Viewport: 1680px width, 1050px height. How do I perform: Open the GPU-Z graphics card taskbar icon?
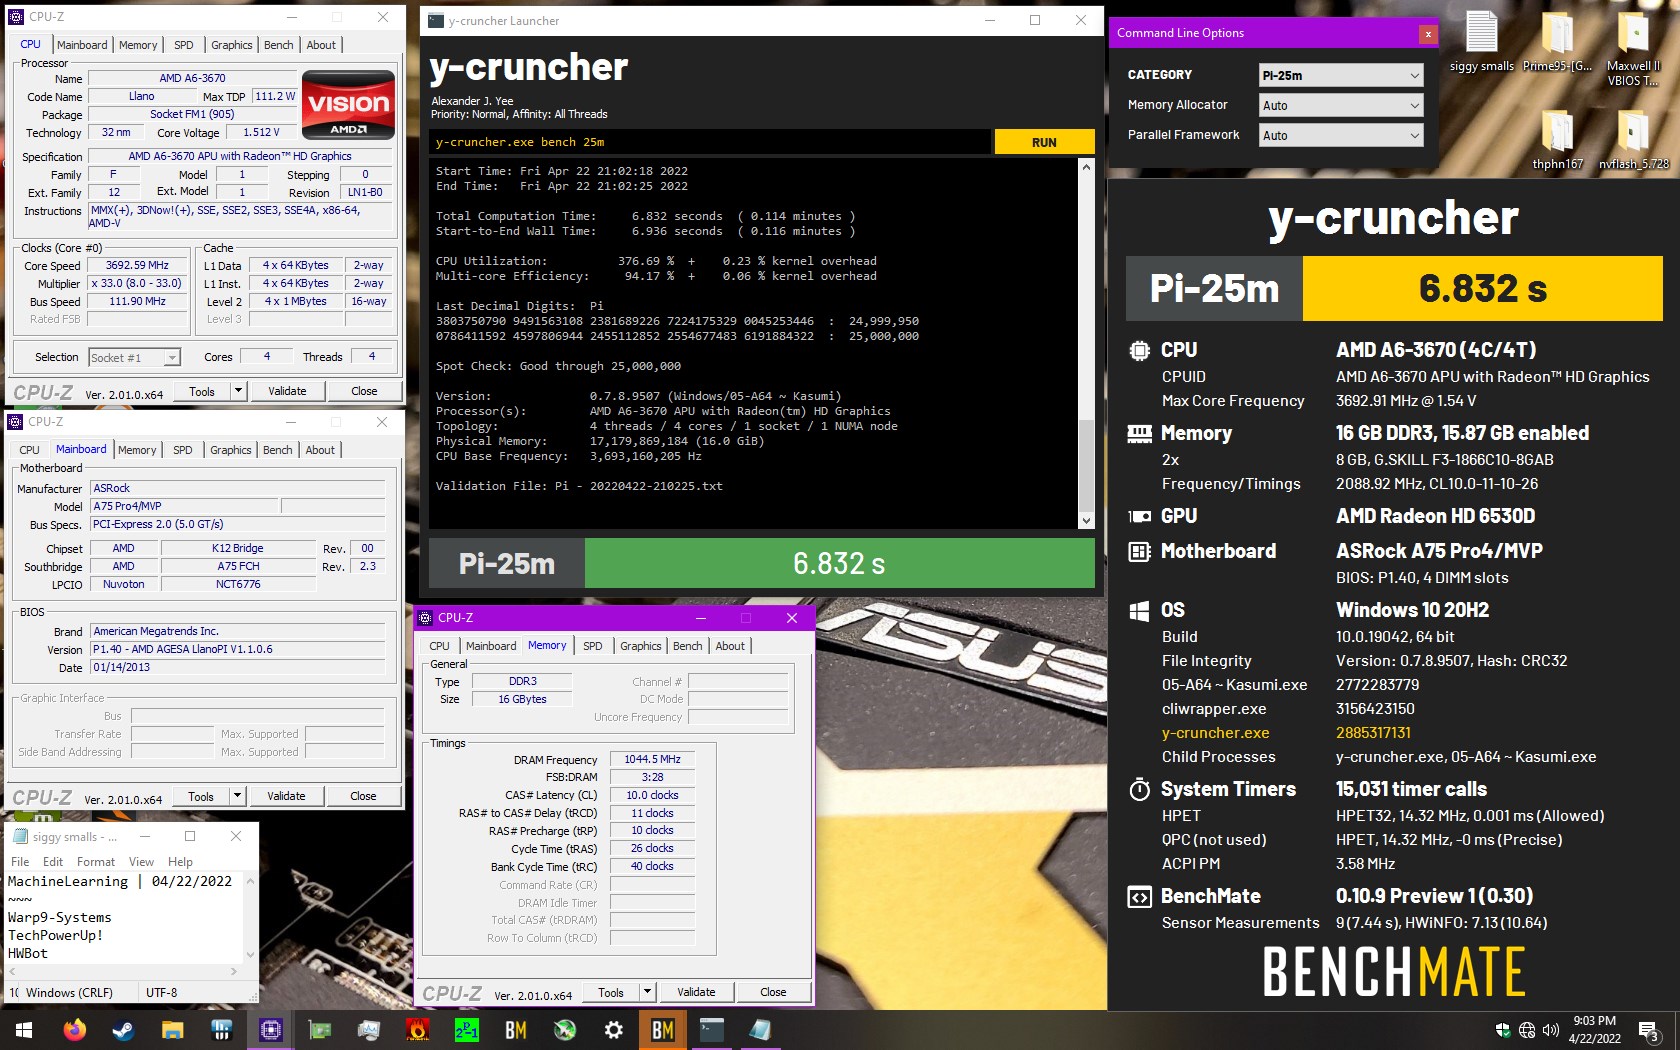(320, 1029)
